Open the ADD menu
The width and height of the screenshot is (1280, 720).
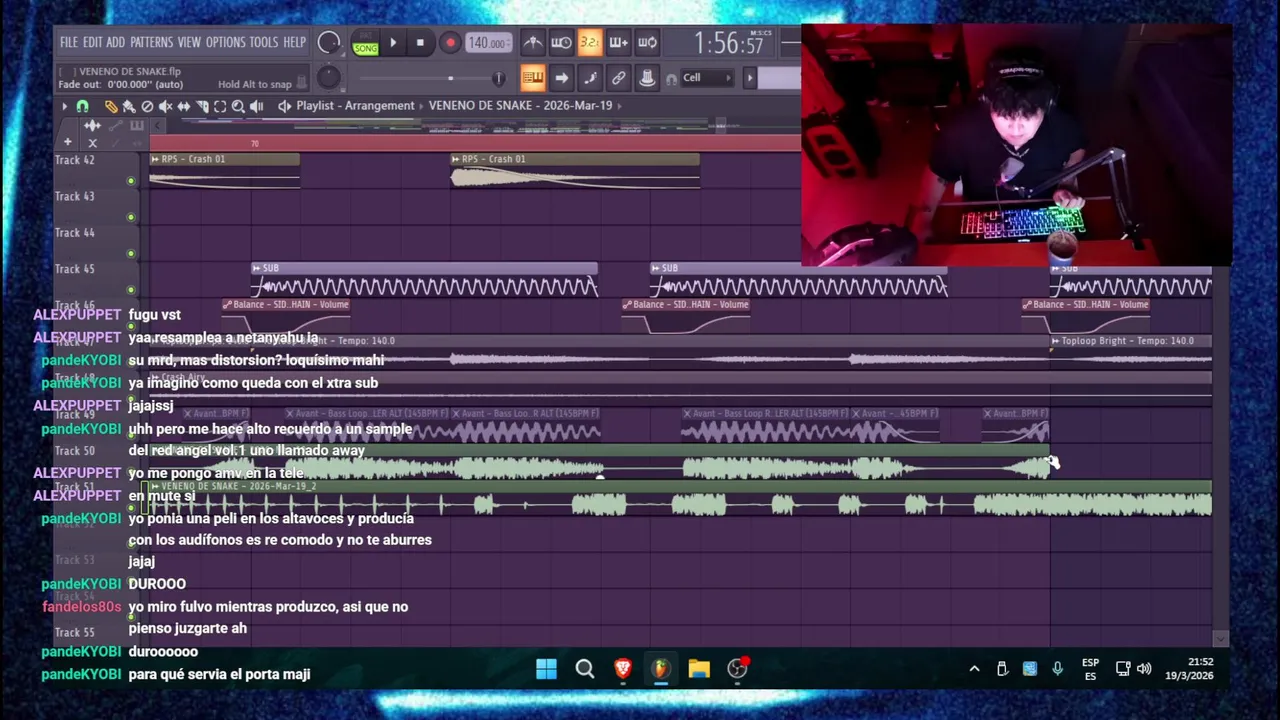pyautogui.click(x=116, y=42)
